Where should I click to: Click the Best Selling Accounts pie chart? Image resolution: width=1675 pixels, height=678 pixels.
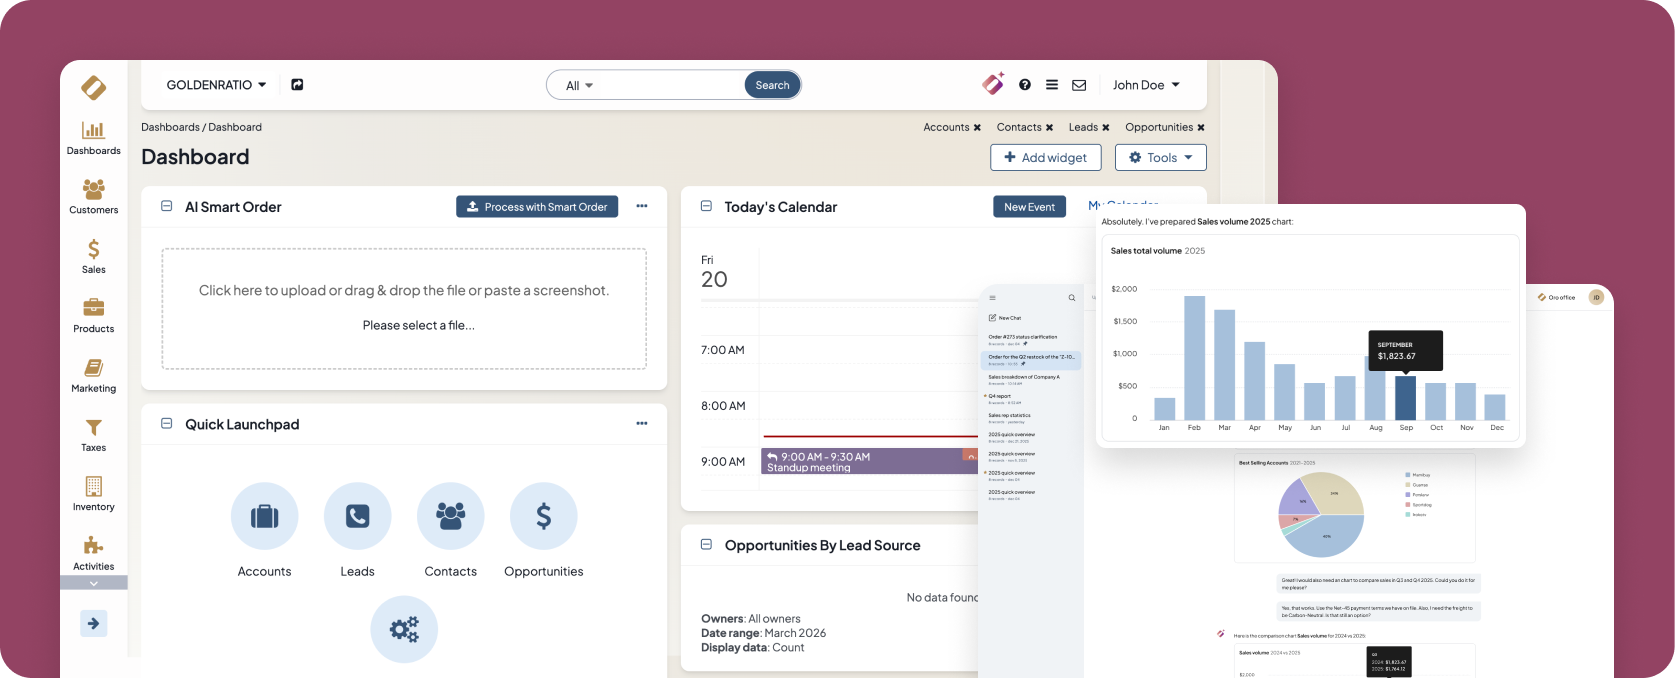tap(1321, 514)
